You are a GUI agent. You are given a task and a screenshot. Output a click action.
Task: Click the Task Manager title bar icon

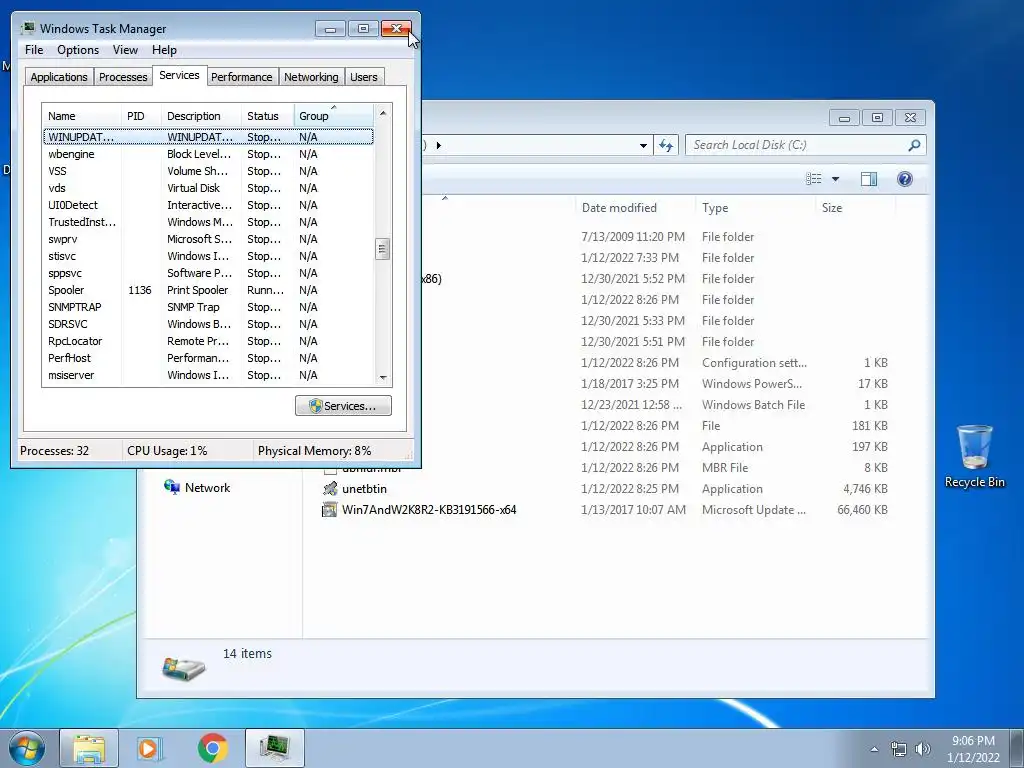27,28
